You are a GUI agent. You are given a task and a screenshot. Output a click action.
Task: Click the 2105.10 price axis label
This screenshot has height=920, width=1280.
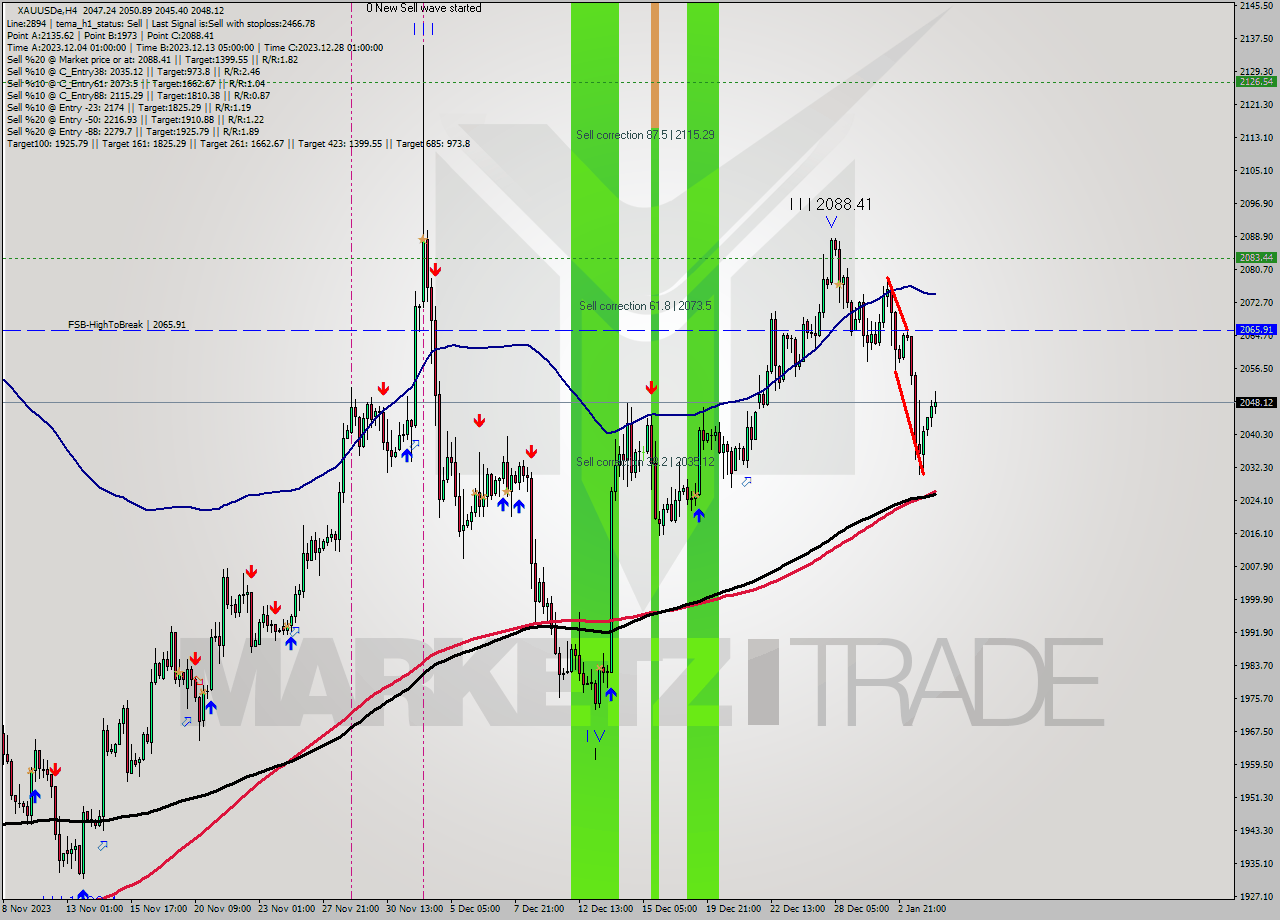(x=1256, y=171)
